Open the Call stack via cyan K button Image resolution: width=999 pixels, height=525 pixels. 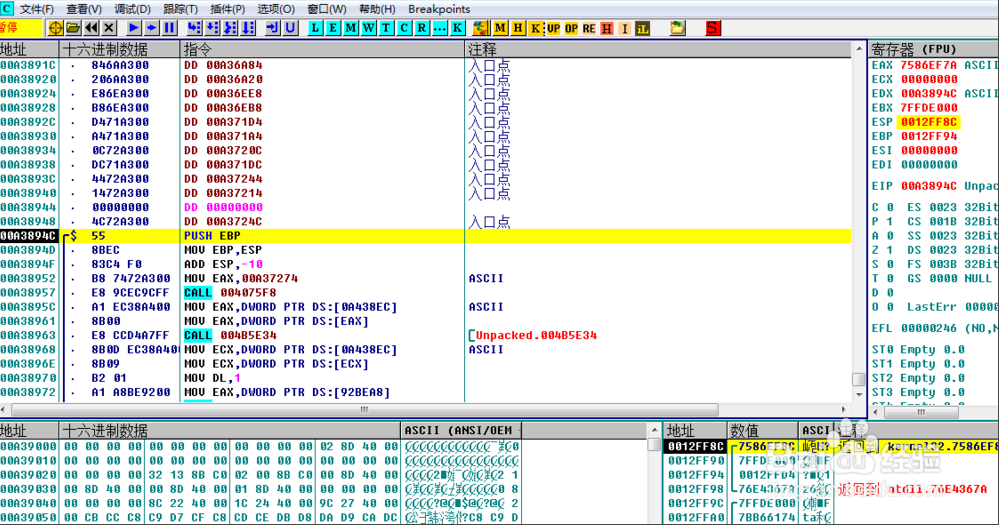tap(458, 28)
